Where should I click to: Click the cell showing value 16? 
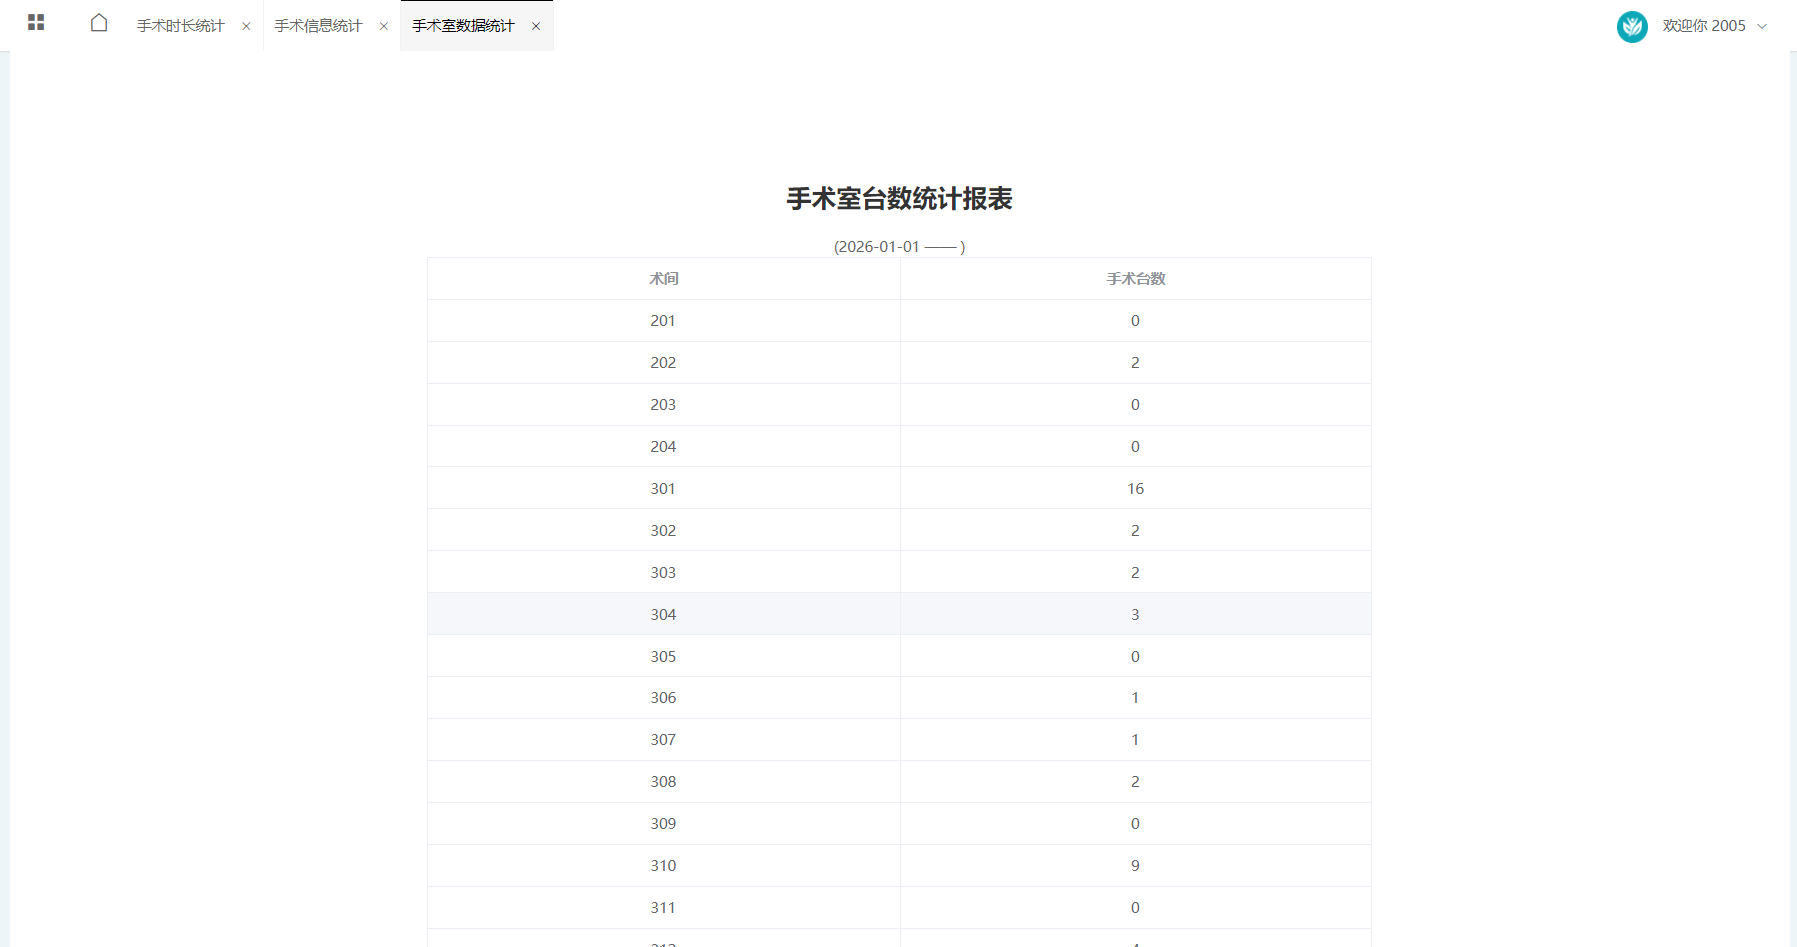[x=1135, y=488]
